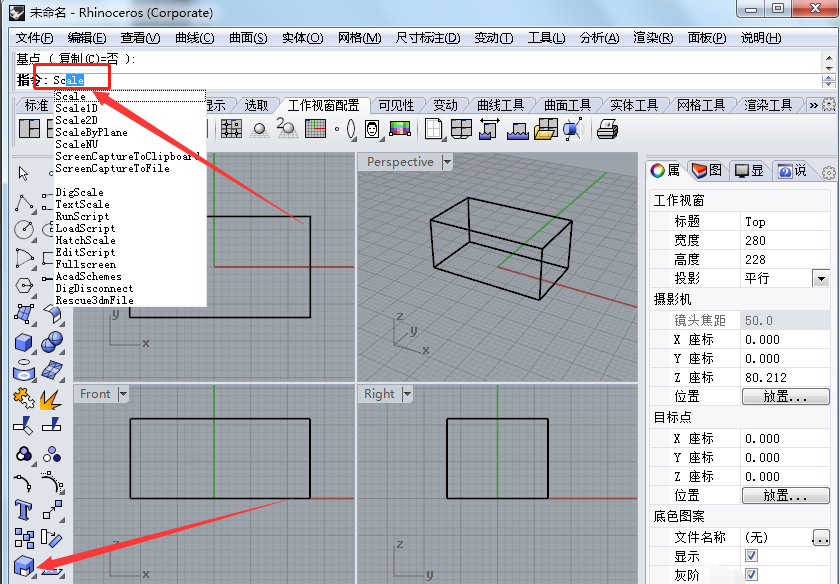Select the Scale 3D box tool
This screenshot has height=584, width=840.
click(24, 566)
